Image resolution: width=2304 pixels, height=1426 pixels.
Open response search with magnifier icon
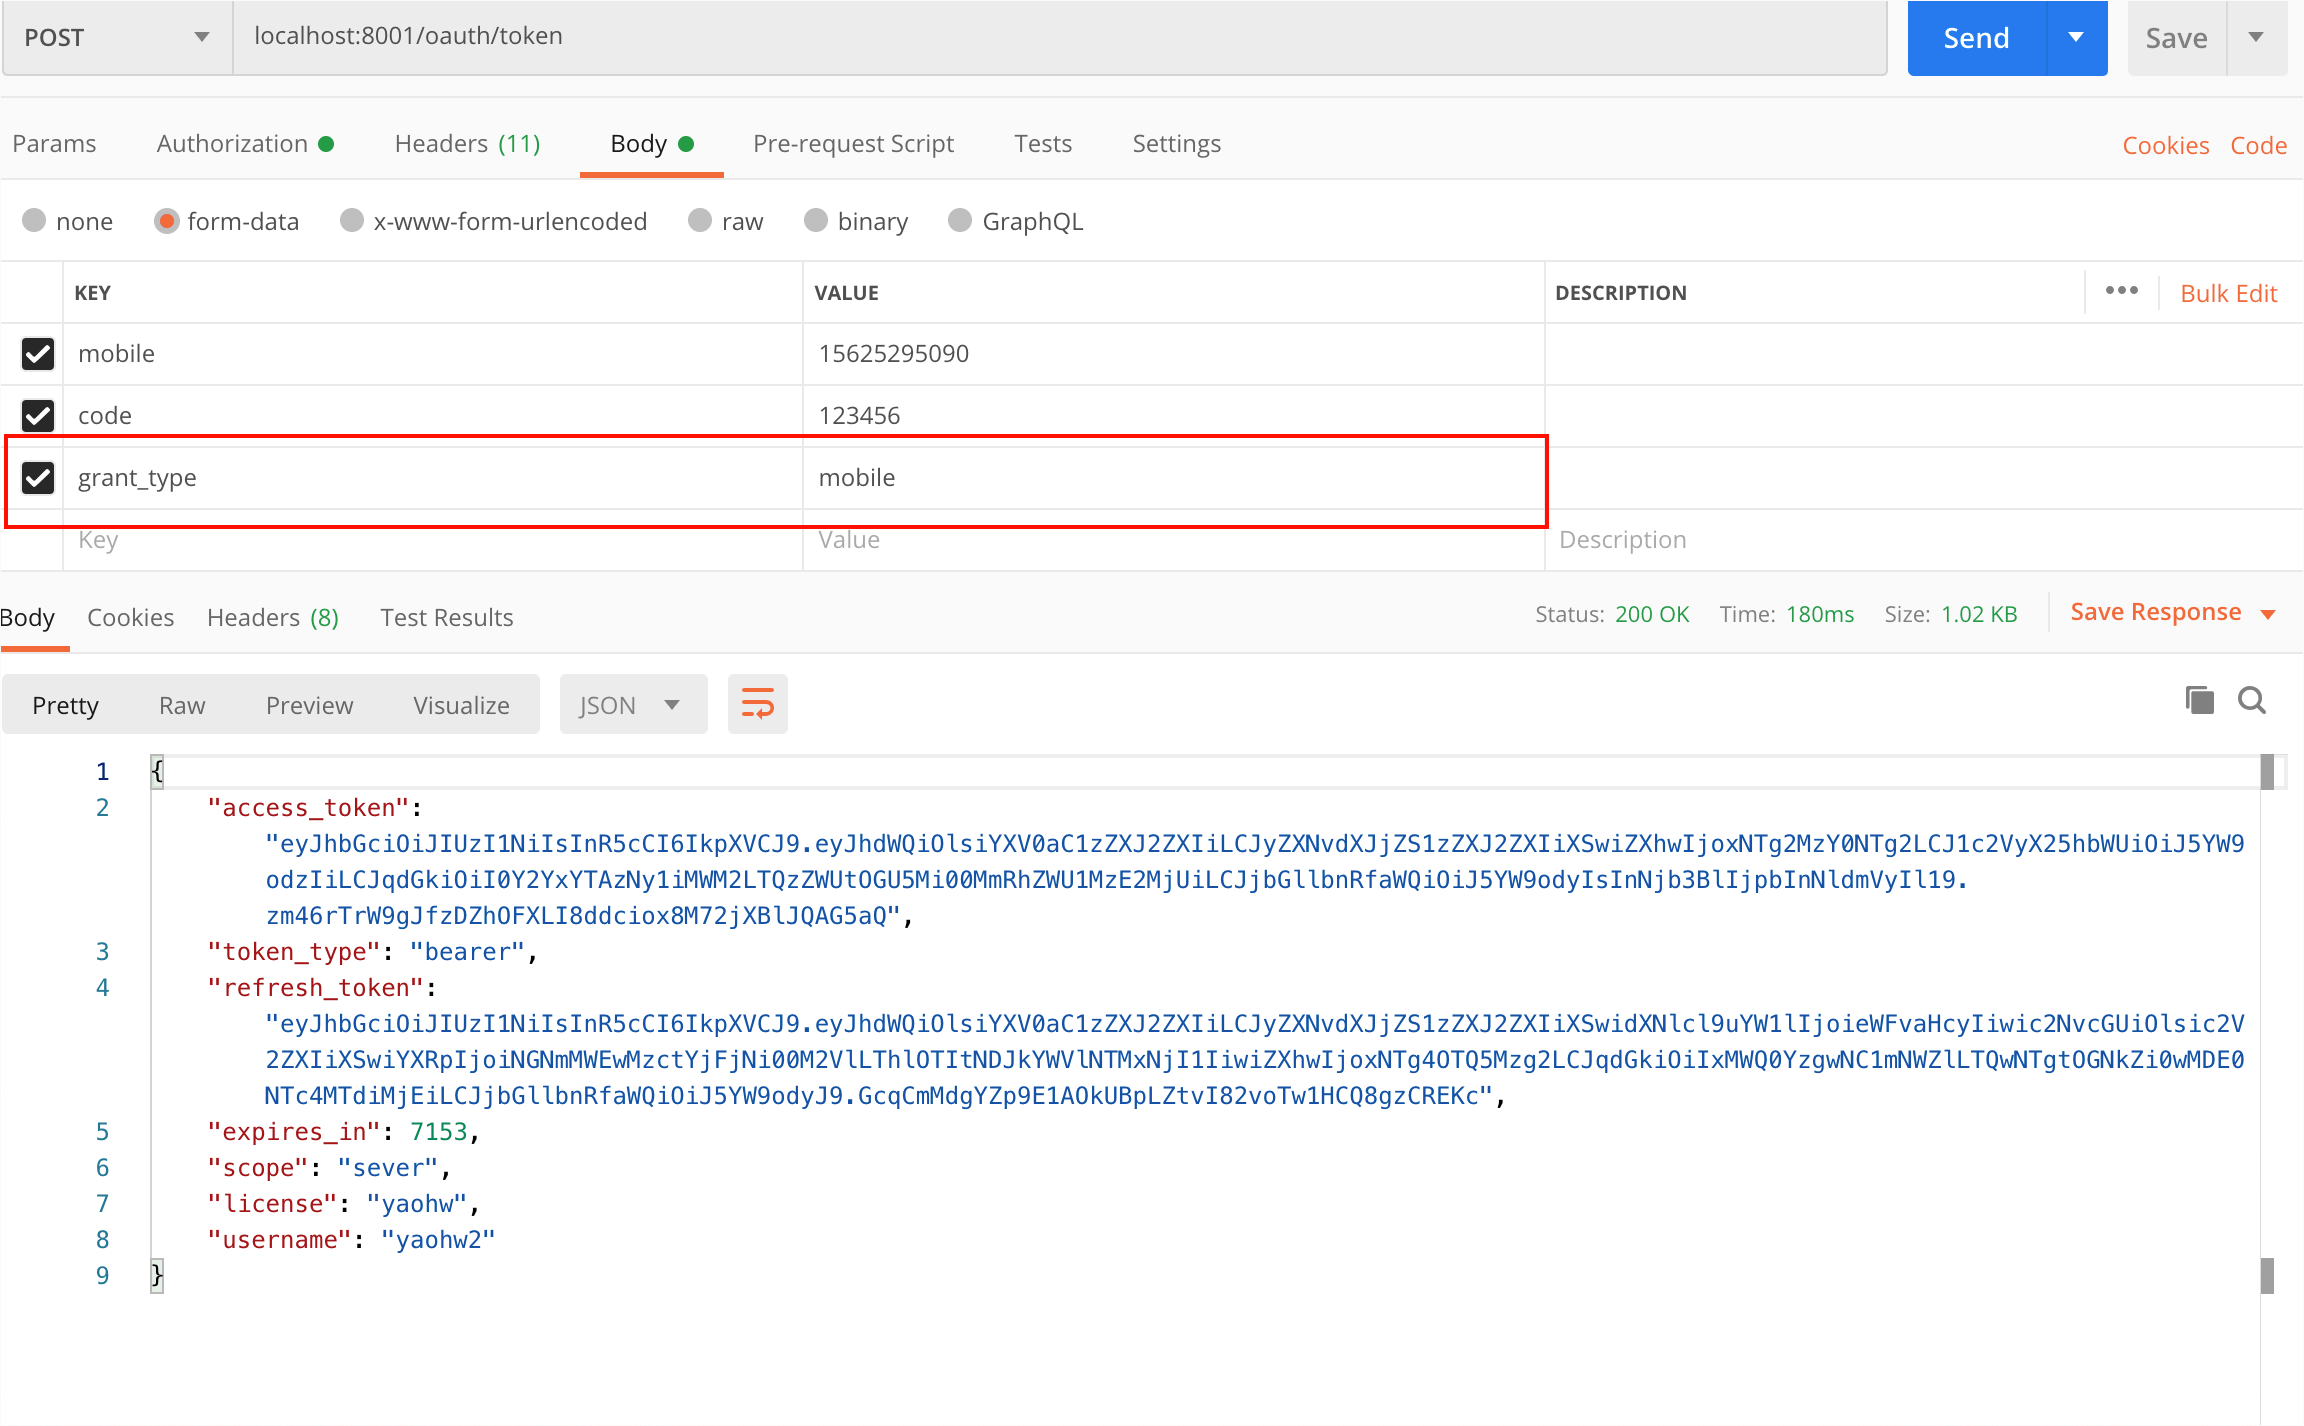pos(2252,700)
